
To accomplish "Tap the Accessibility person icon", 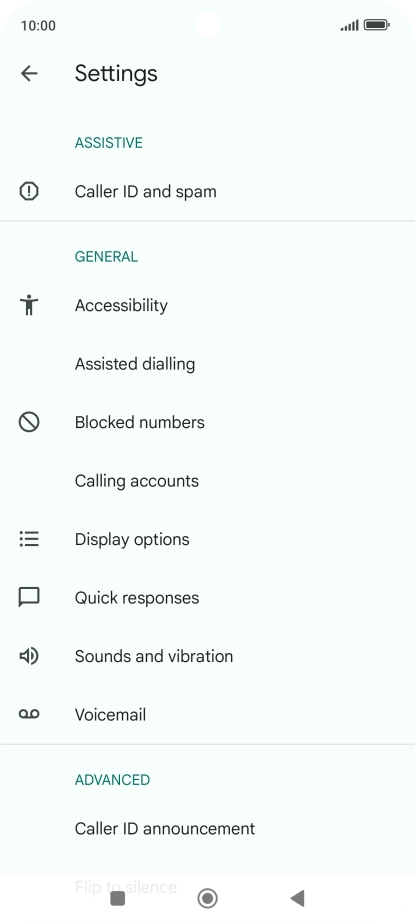I will pyautogui.click(x=29, y=305).
